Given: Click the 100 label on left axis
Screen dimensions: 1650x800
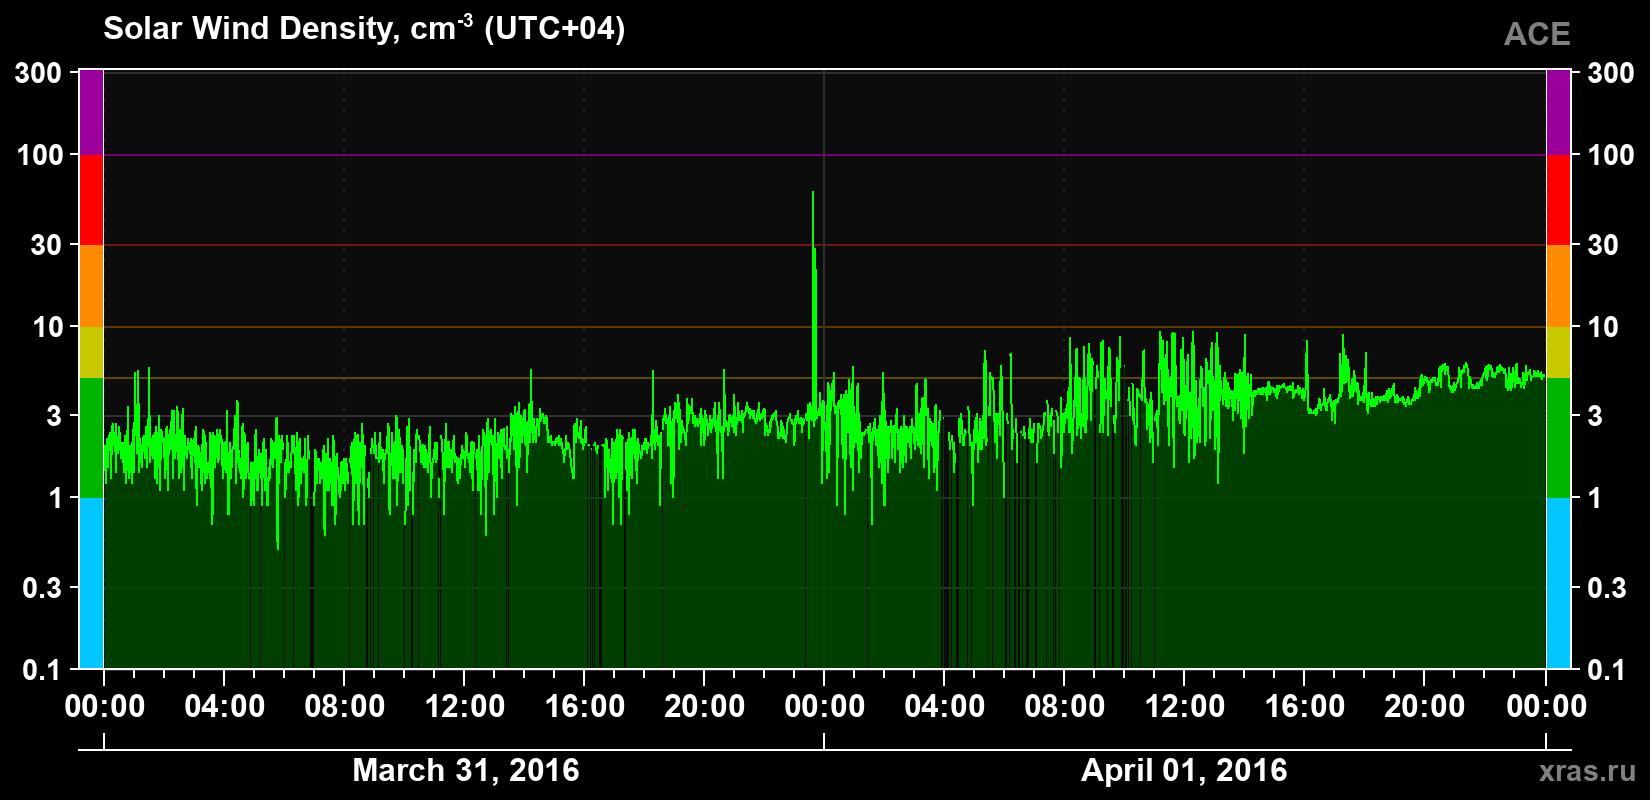Looking at the screenshot, I should tap(40, 155).
